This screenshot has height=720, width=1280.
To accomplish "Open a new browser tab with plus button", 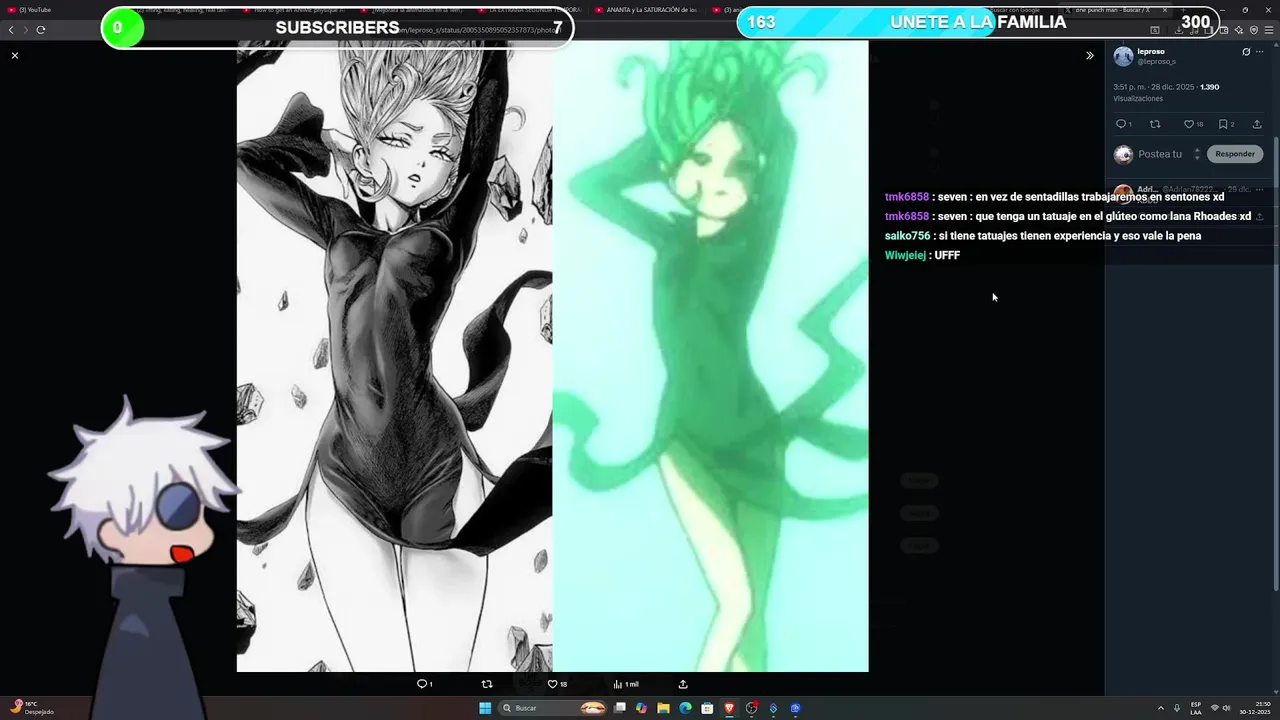I will point(1181,10).
